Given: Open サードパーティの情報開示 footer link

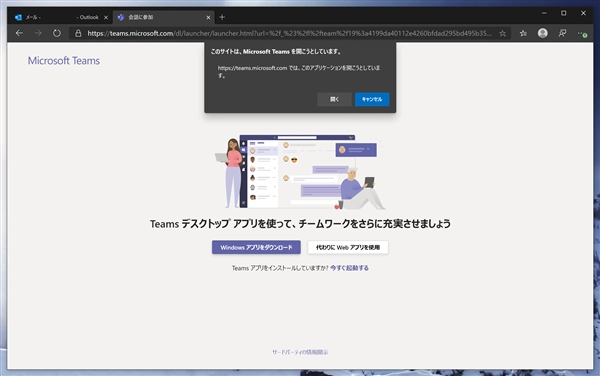Looking at the screenshot, I should coord(300,352).
